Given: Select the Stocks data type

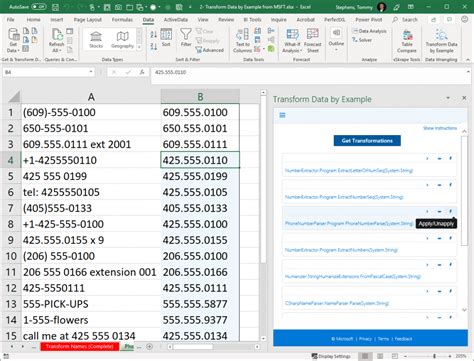Looking at the screenshot, I should coord(96,40).
